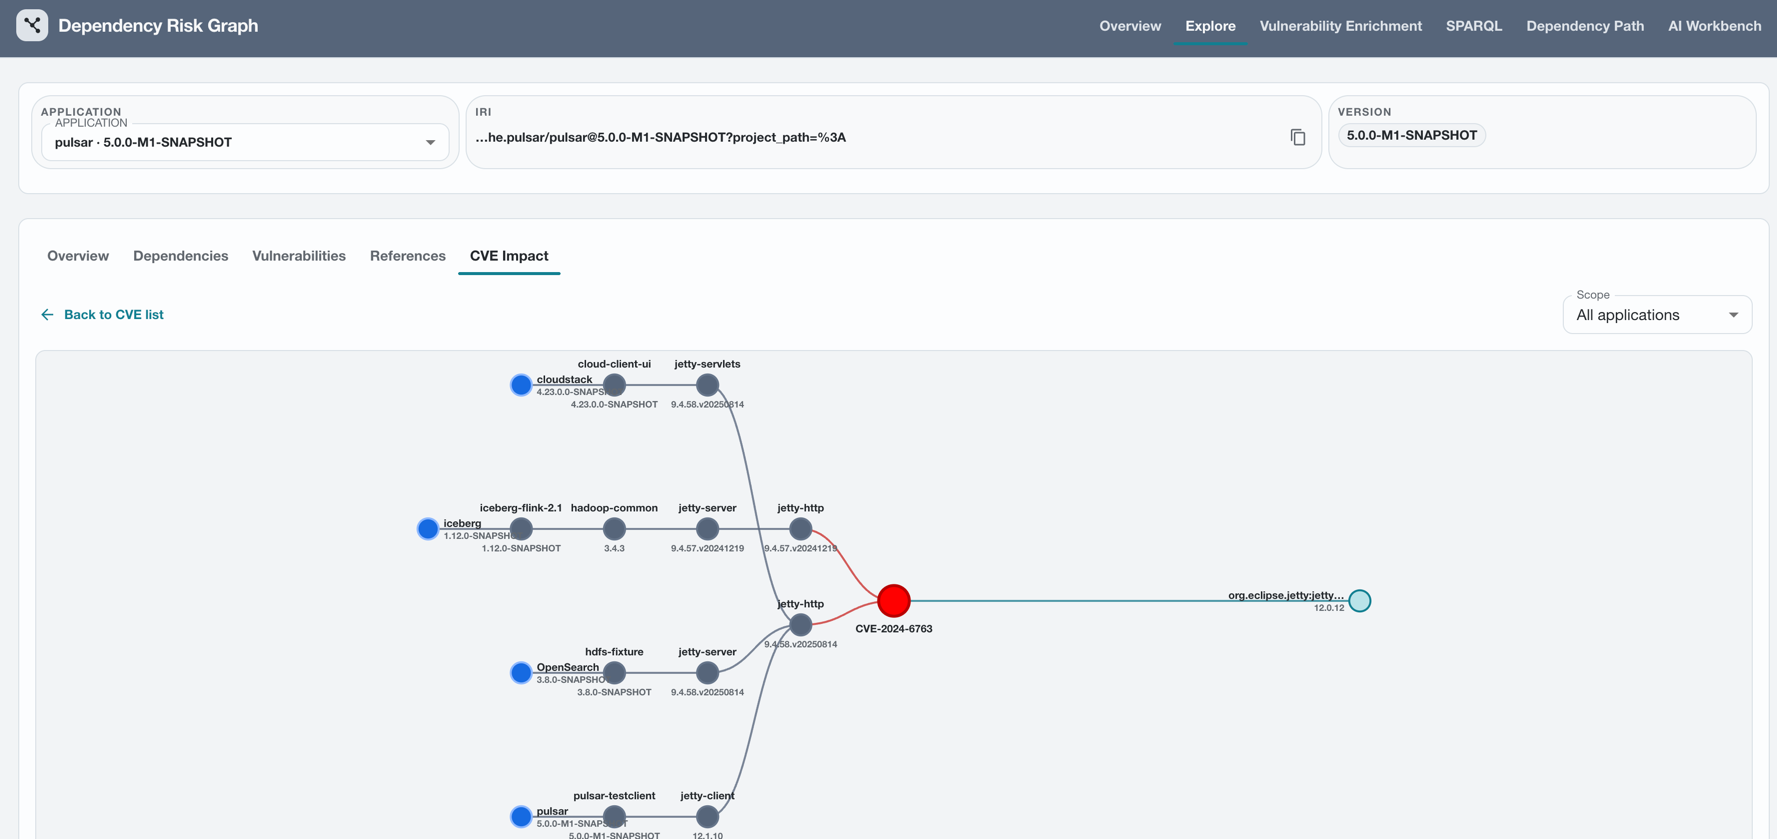Select the OpenSearch application node
1777x839 pixels.
pos(521,673)
